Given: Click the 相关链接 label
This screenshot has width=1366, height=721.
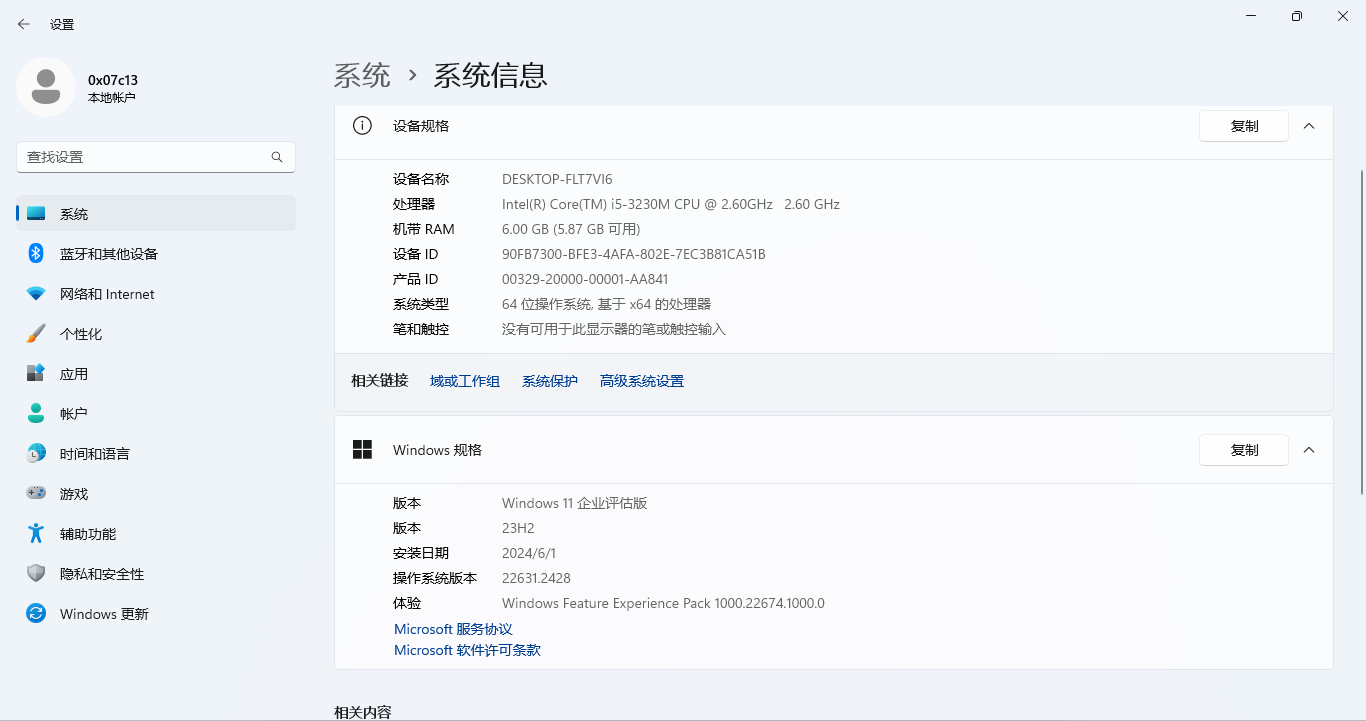Looking at the screenshot, I should pos(380,381).
